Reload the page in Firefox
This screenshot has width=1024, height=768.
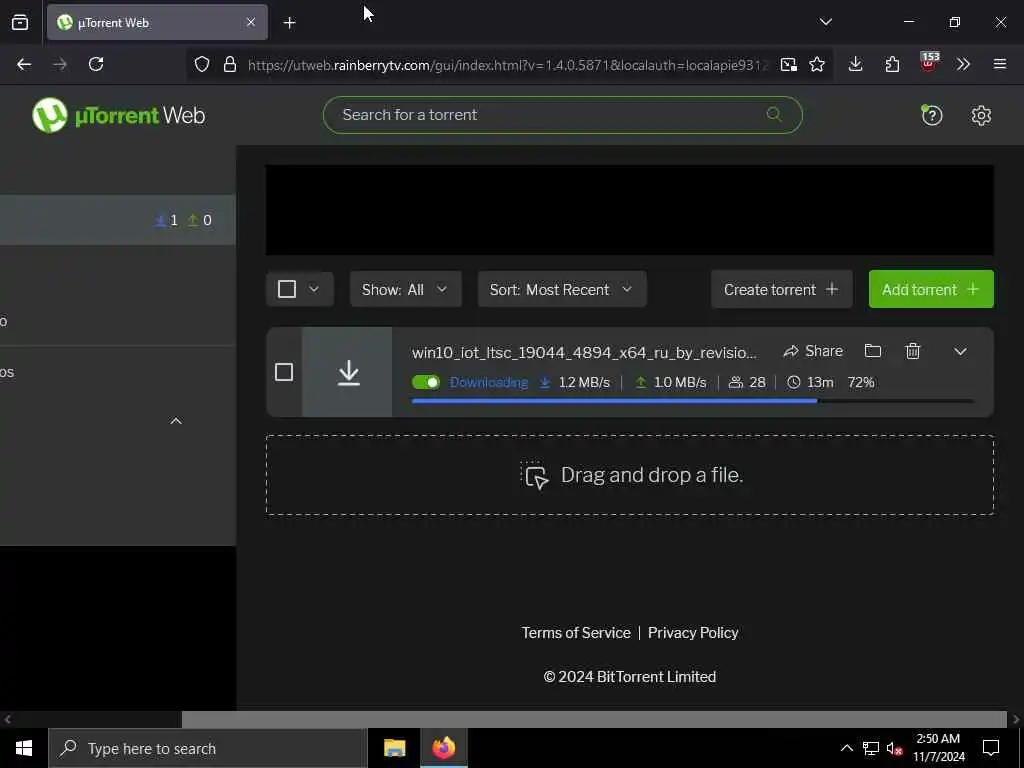tap(96, 64)
